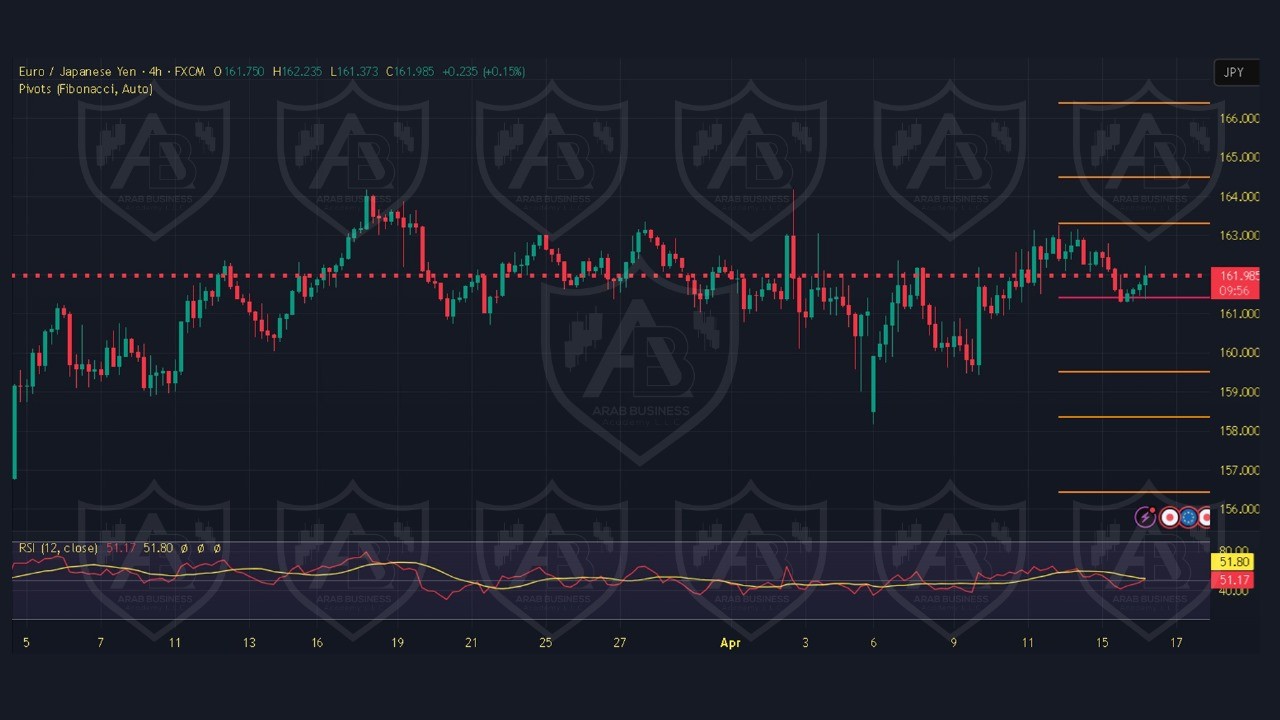The image size is (1280, 720).
Task: Click the 159.000 price axis label
Action: [x=1239, y=391]
